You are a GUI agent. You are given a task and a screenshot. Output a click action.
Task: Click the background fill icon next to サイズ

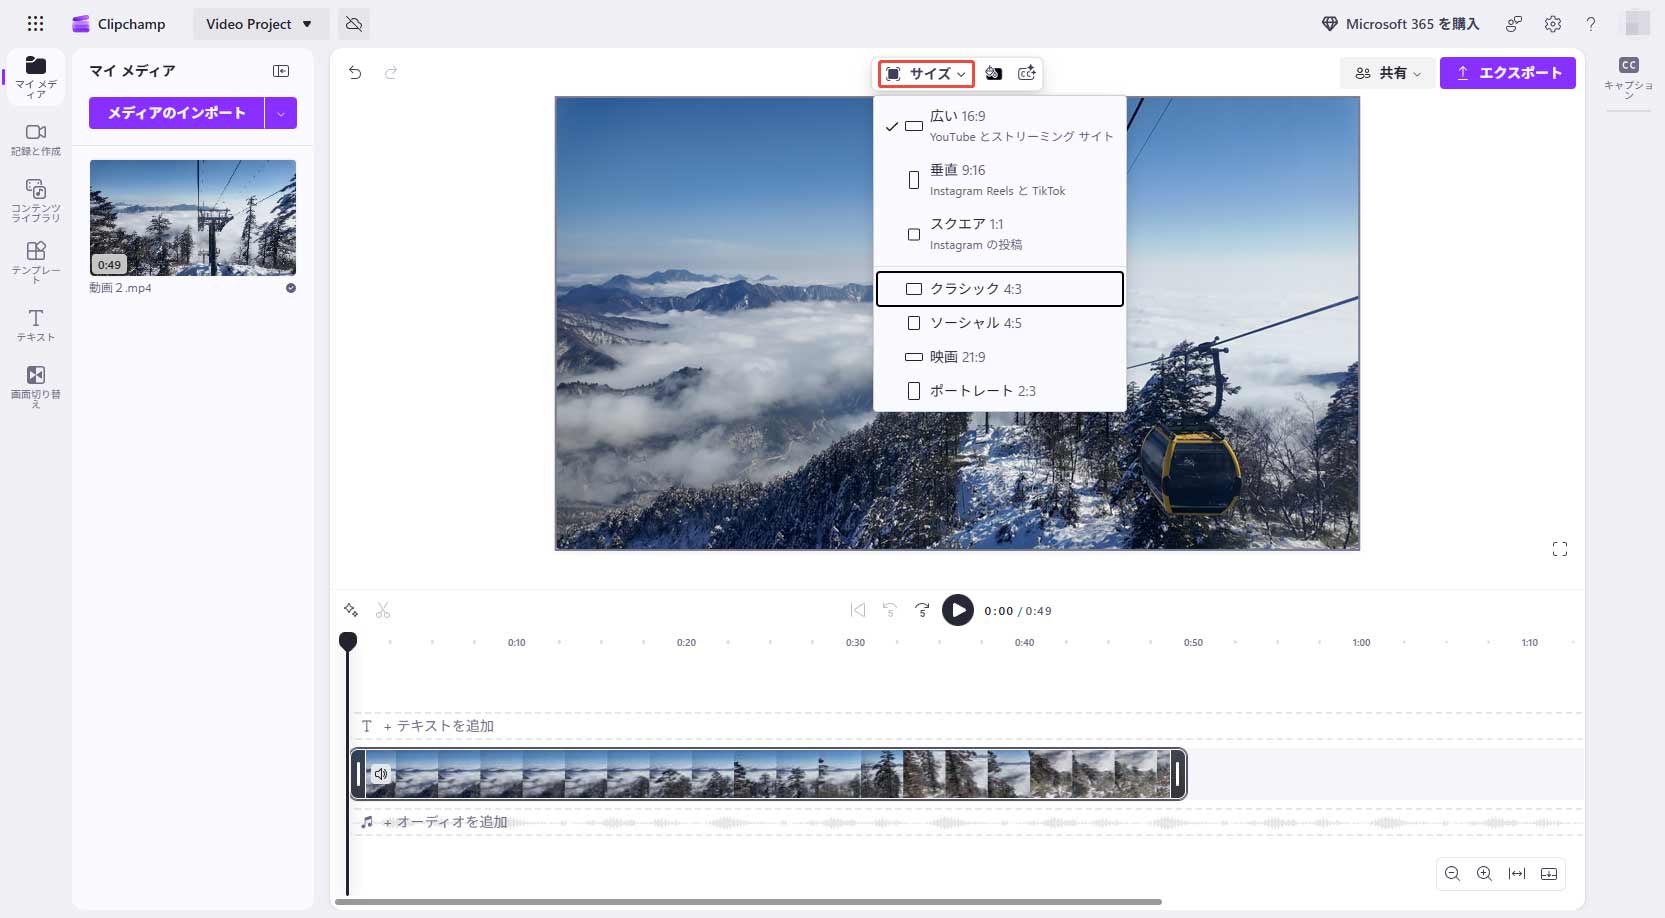pos(994,73)
